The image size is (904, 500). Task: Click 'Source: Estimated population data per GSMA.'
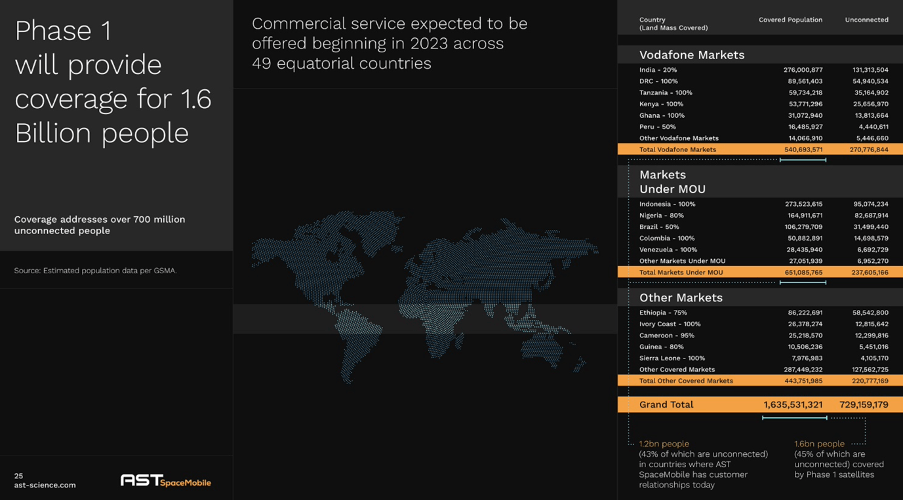tap(95, 270)
